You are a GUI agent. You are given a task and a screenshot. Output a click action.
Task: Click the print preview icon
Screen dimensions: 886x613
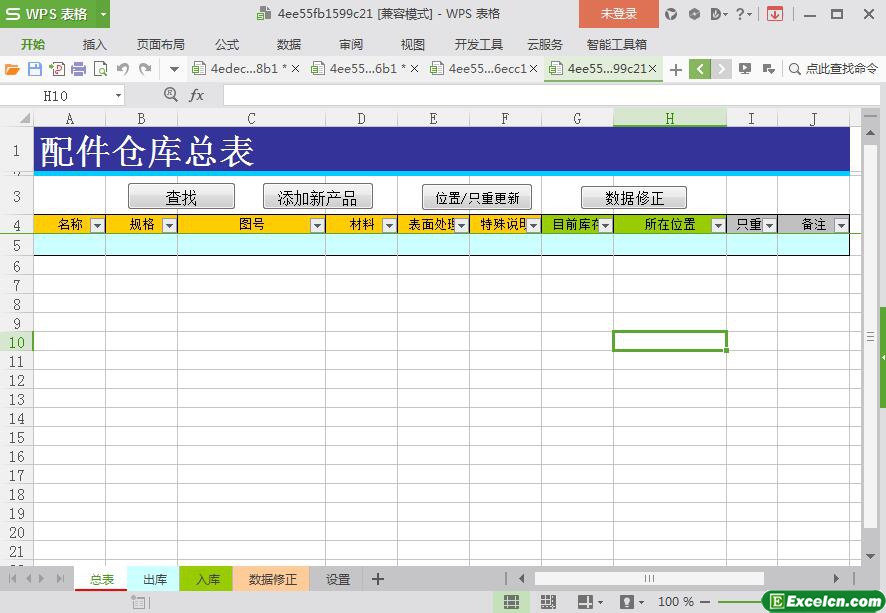point(100,69)
